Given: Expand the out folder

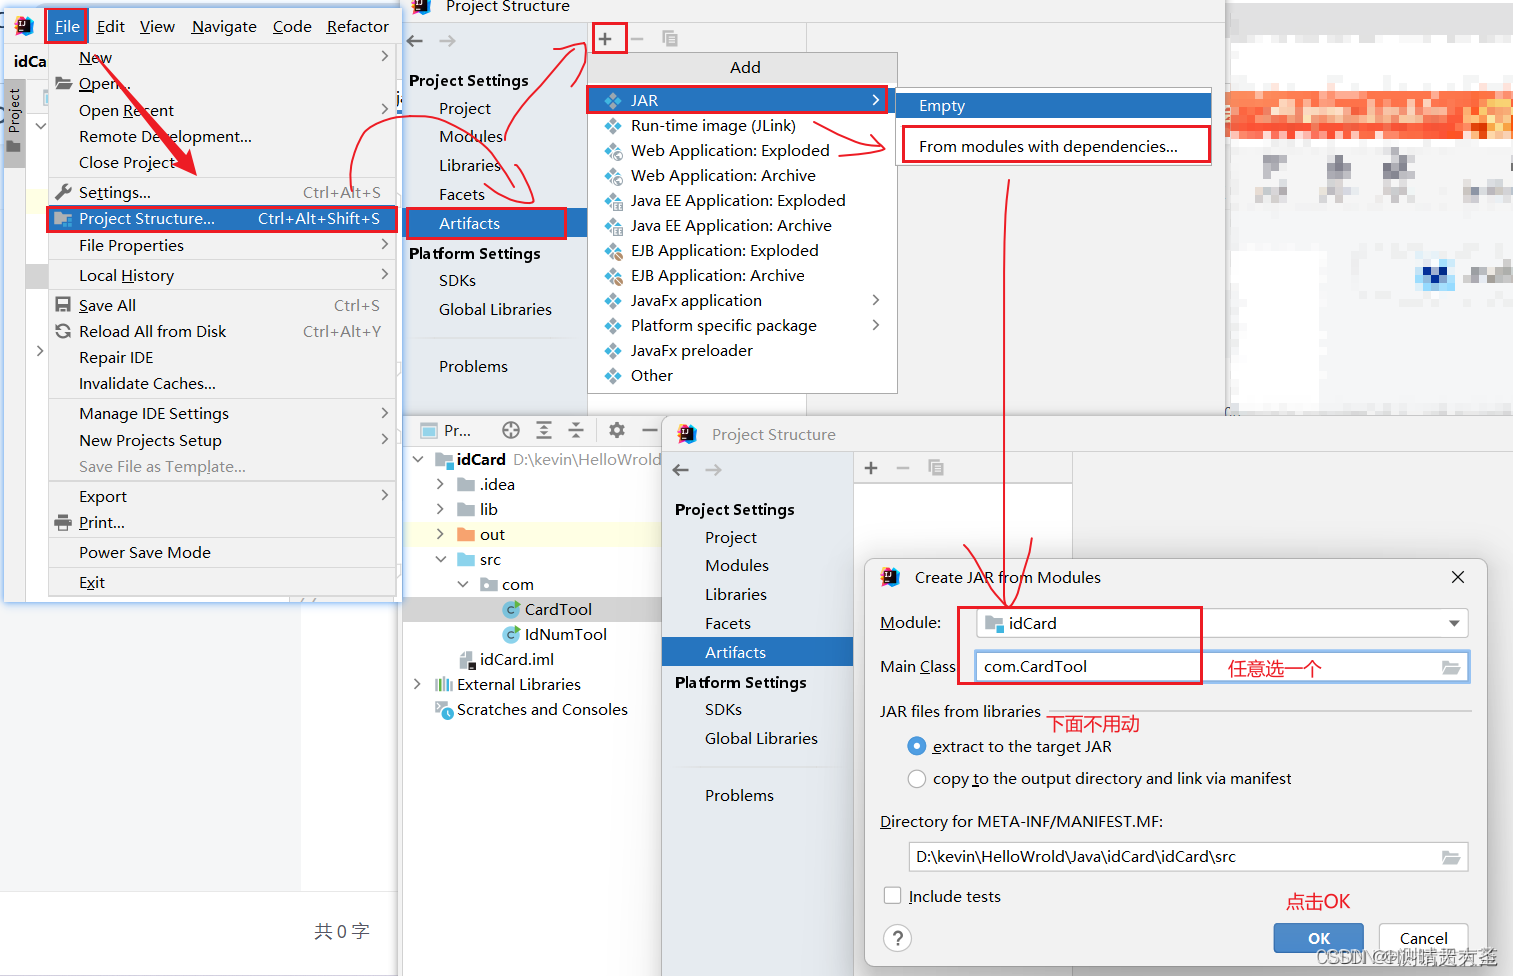Looking at the screenshot, I should (440, 534).
